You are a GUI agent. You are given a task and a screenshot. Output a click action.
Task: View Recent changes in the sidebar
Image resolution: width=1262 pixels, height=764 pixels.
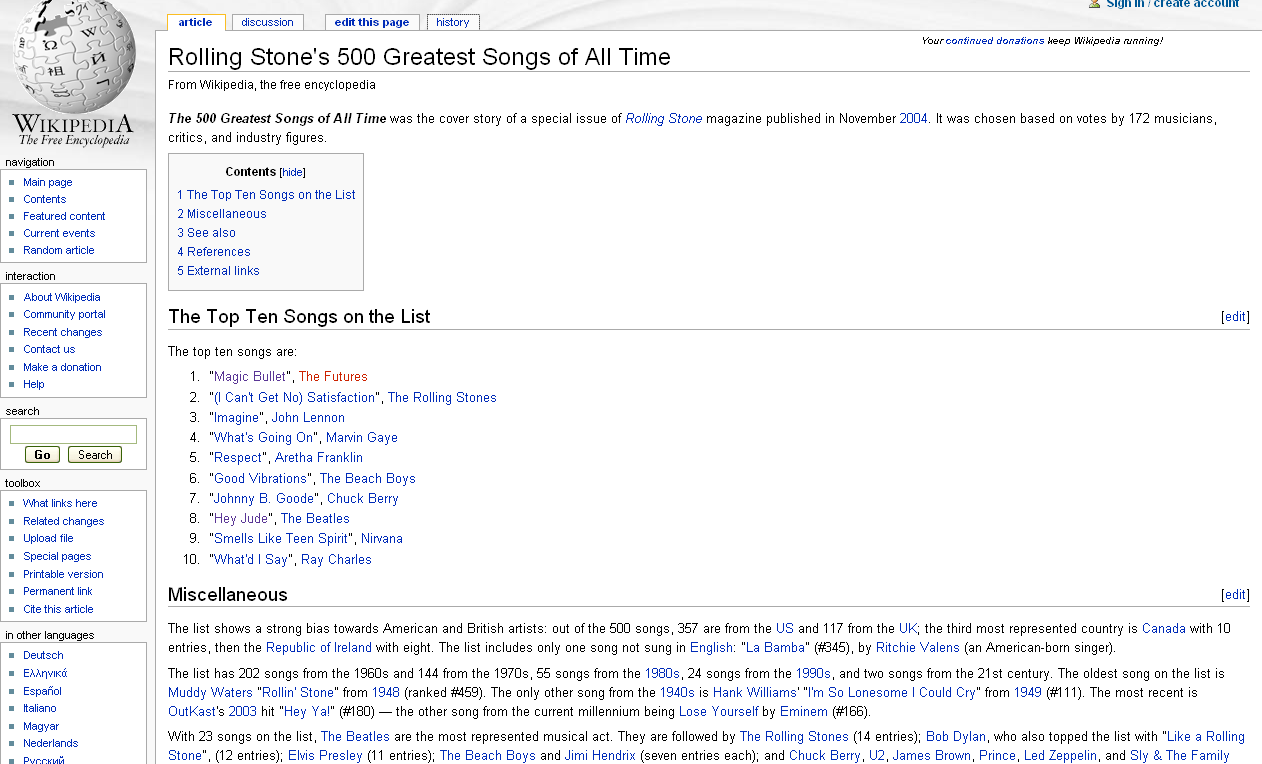(x=63, y=332)
